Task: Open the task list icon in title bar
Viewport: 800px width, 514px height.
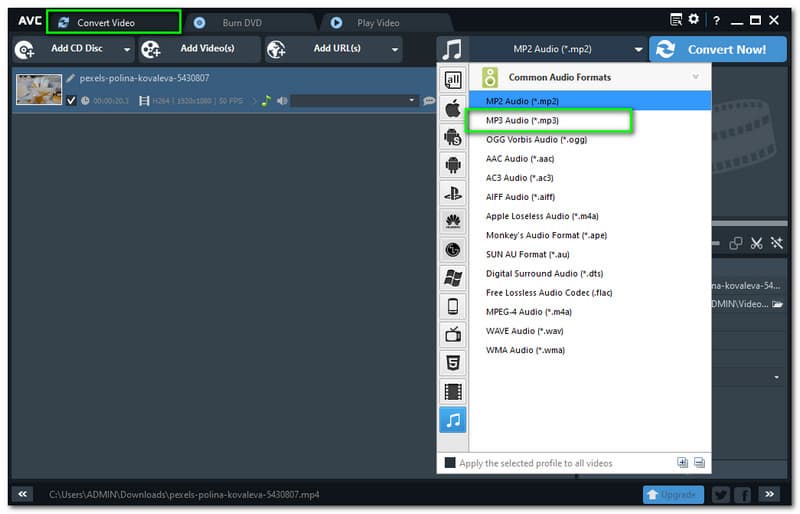Action: 676,19
